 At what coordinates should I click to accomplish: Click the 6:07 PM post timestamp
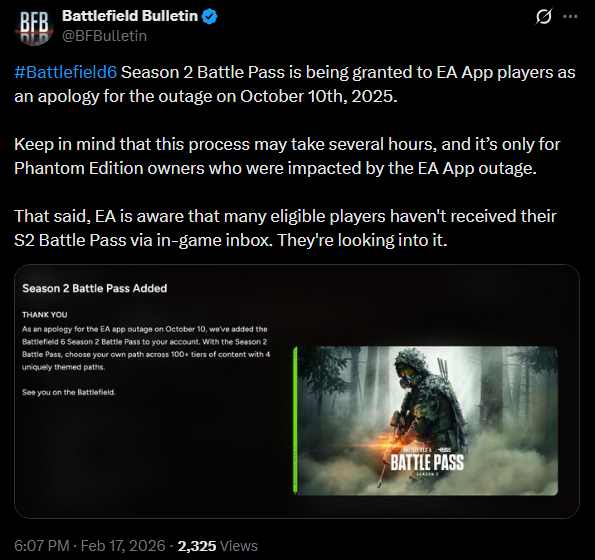[x=42, y=546]
